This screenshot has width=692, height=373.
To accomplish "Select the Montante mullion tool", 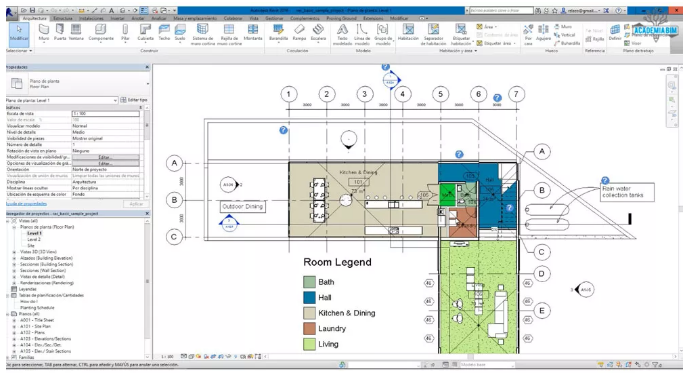I will coord(253,33).
